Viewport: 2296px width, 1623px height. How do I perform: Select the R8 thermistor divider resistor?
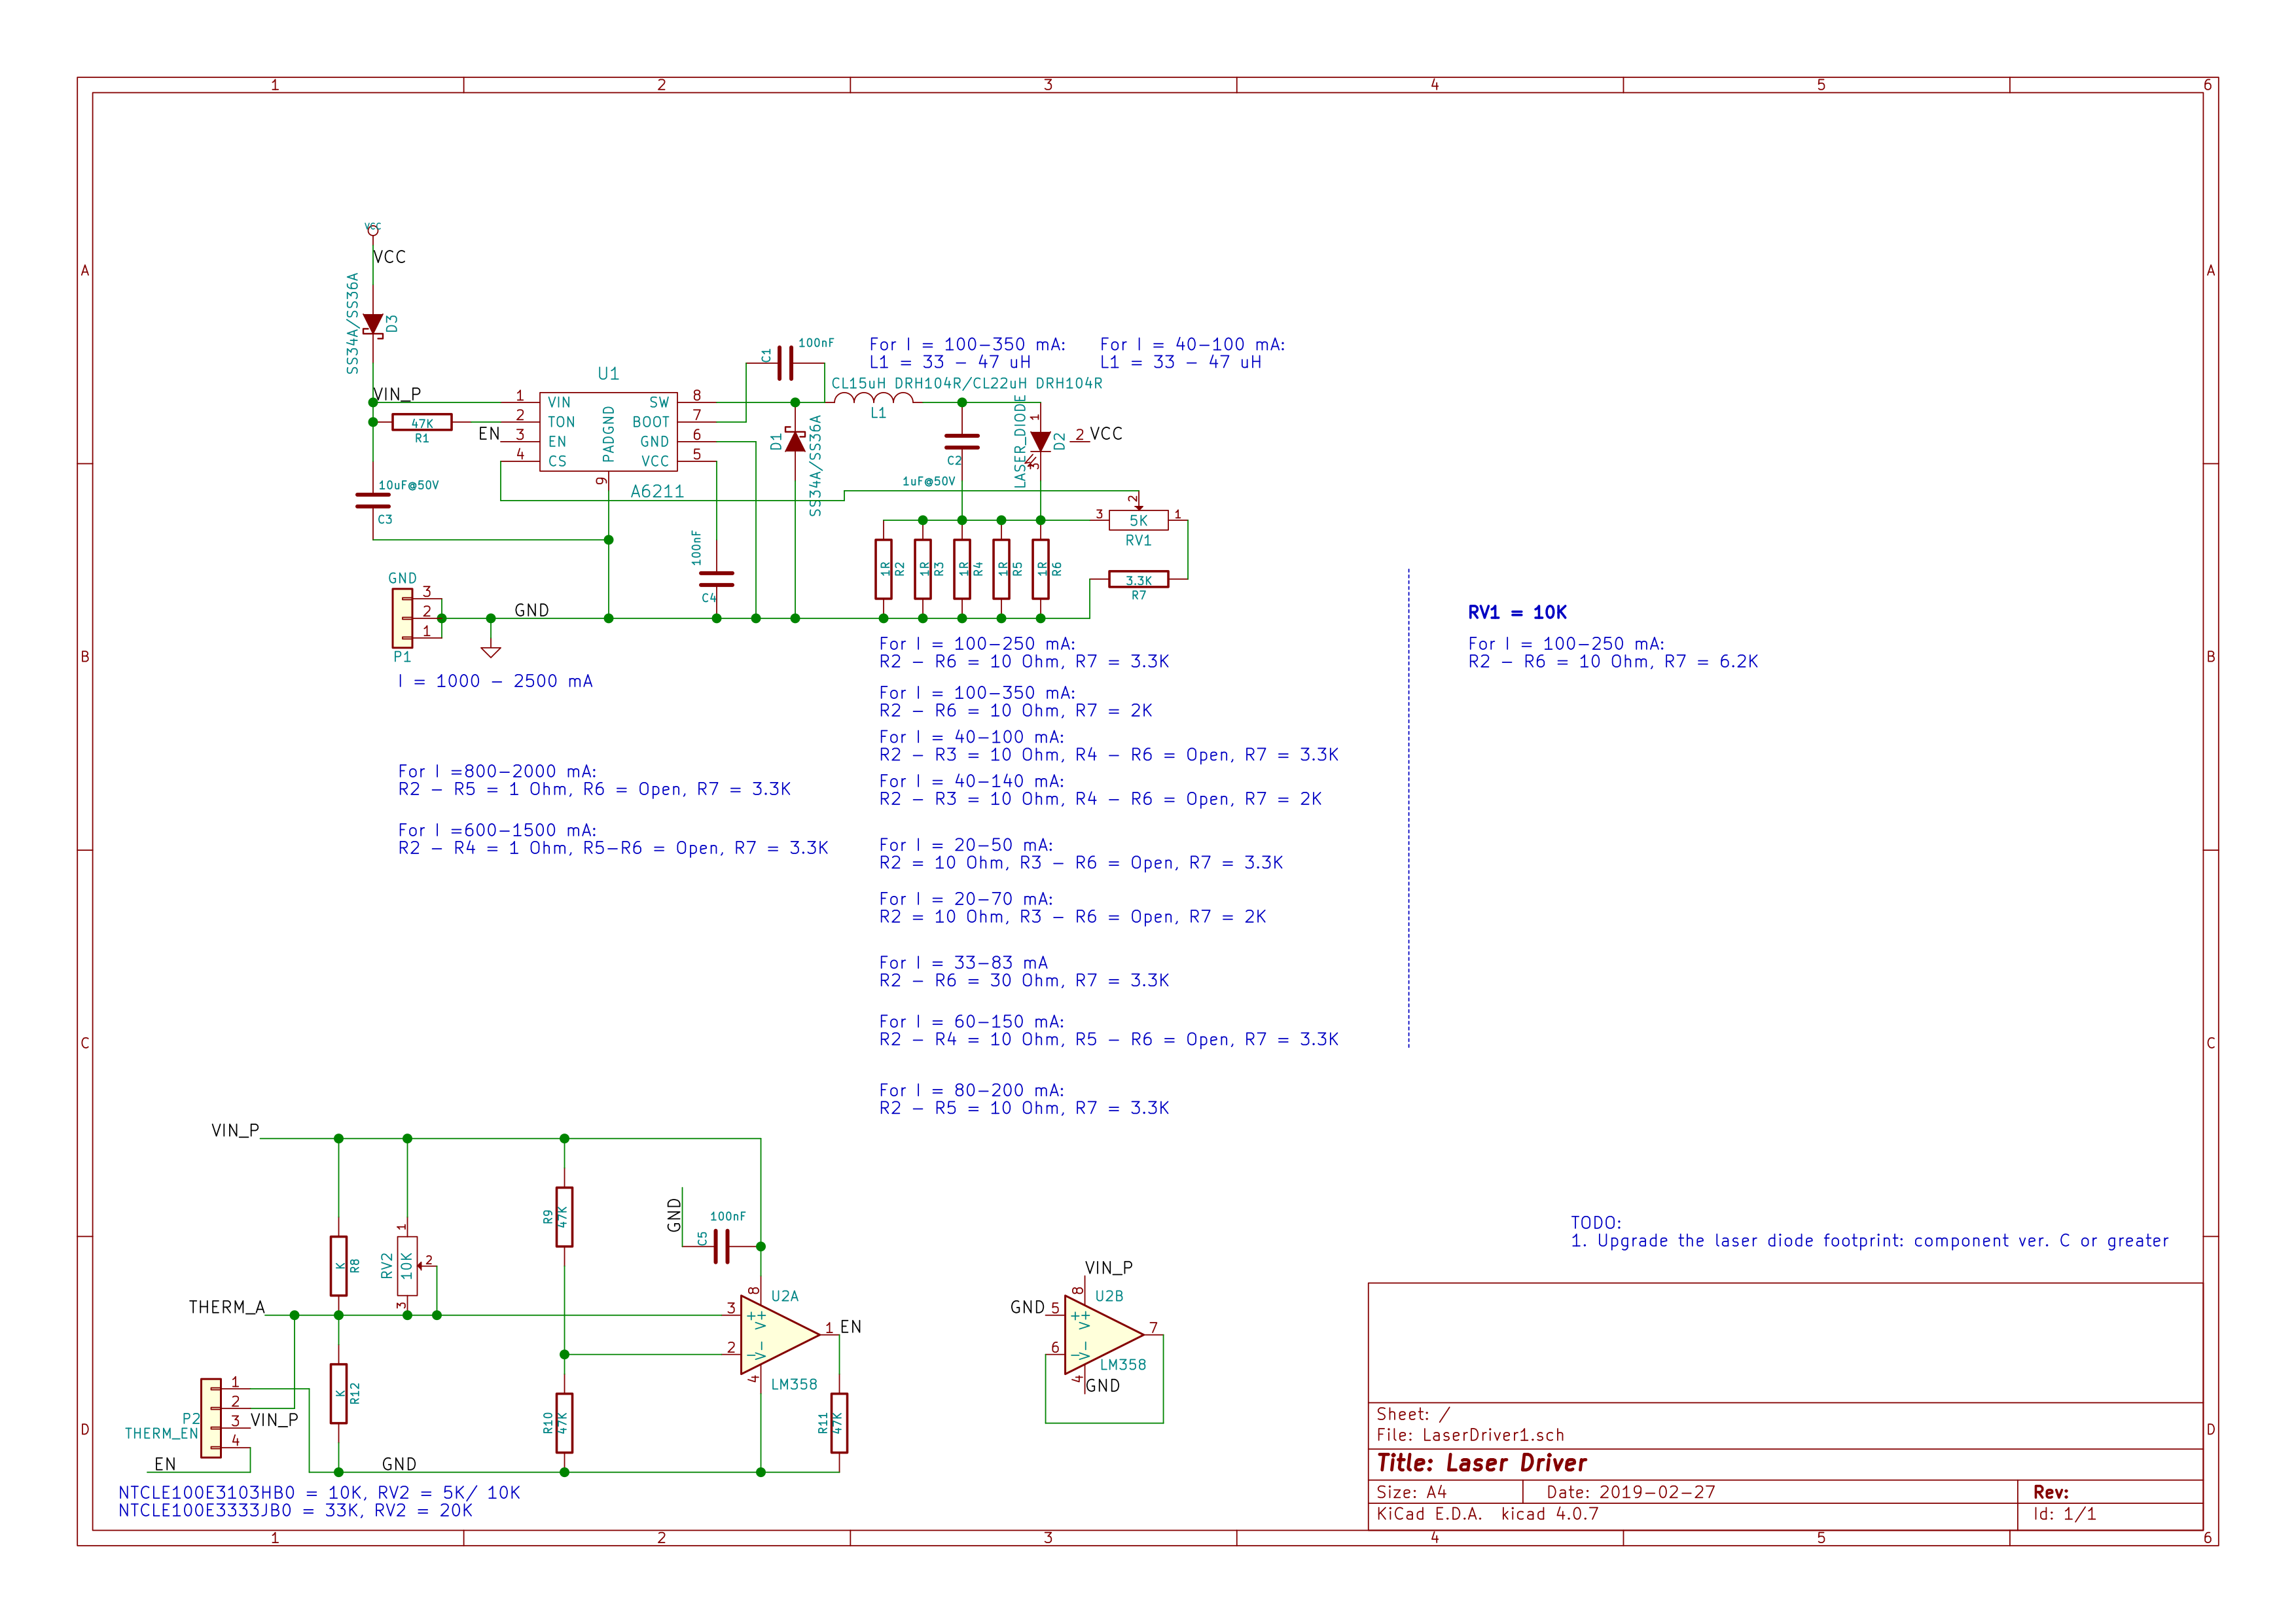(x=339, y=1266)
